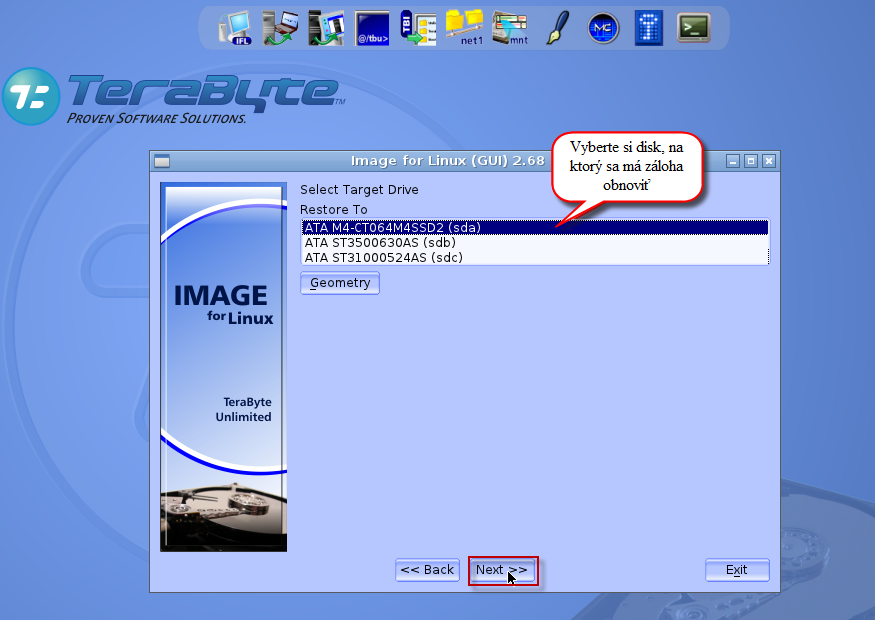Viewport: 875px width, 620px height.
Task: Open the MC Midnight Commander icon
Action: pos(603,28)
